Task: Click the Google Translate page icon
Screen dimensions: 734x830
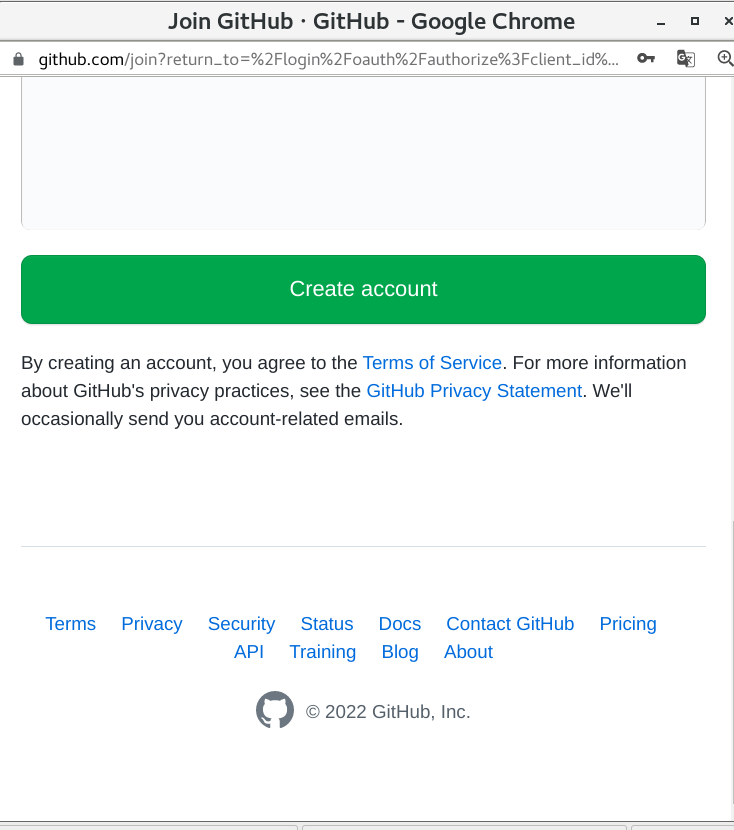Action: point(685,59)
